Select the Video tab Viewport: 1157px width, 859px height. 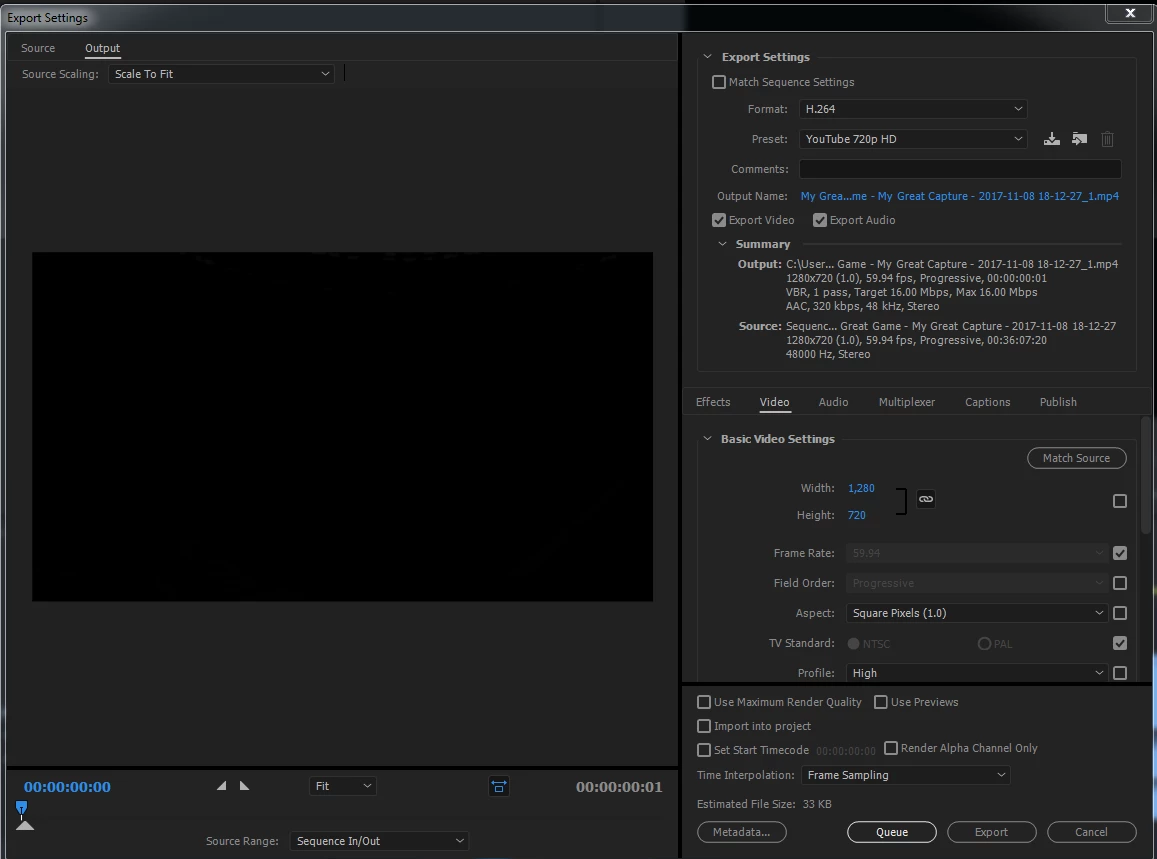pos(774,402)
